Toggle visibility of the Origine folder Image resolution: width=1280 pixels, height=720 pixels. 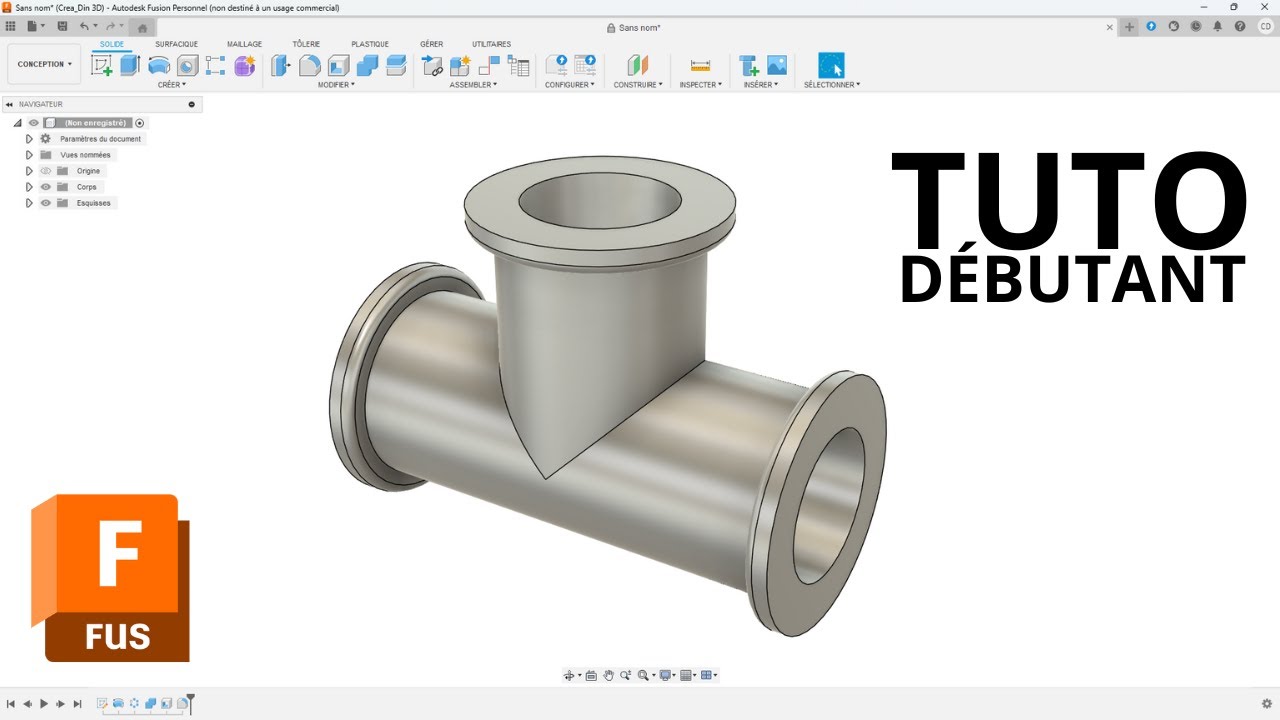tap(45, 170)
